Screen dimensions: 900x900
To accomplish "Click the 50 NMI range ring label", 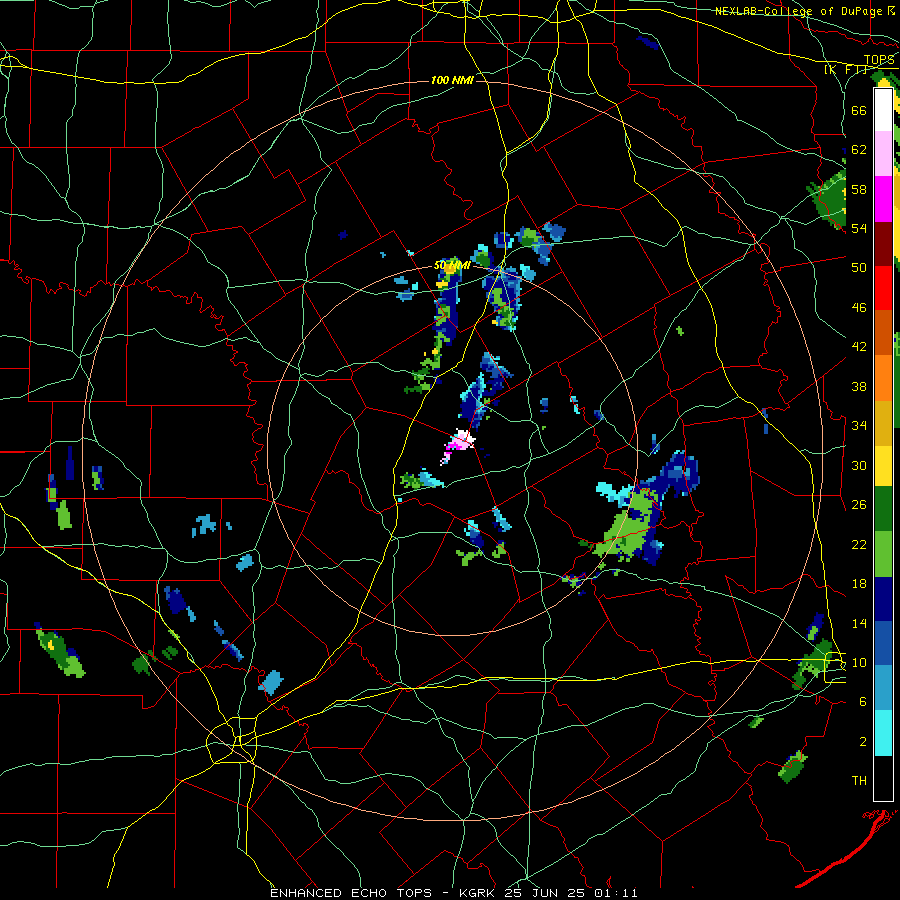I will [452, 265].
